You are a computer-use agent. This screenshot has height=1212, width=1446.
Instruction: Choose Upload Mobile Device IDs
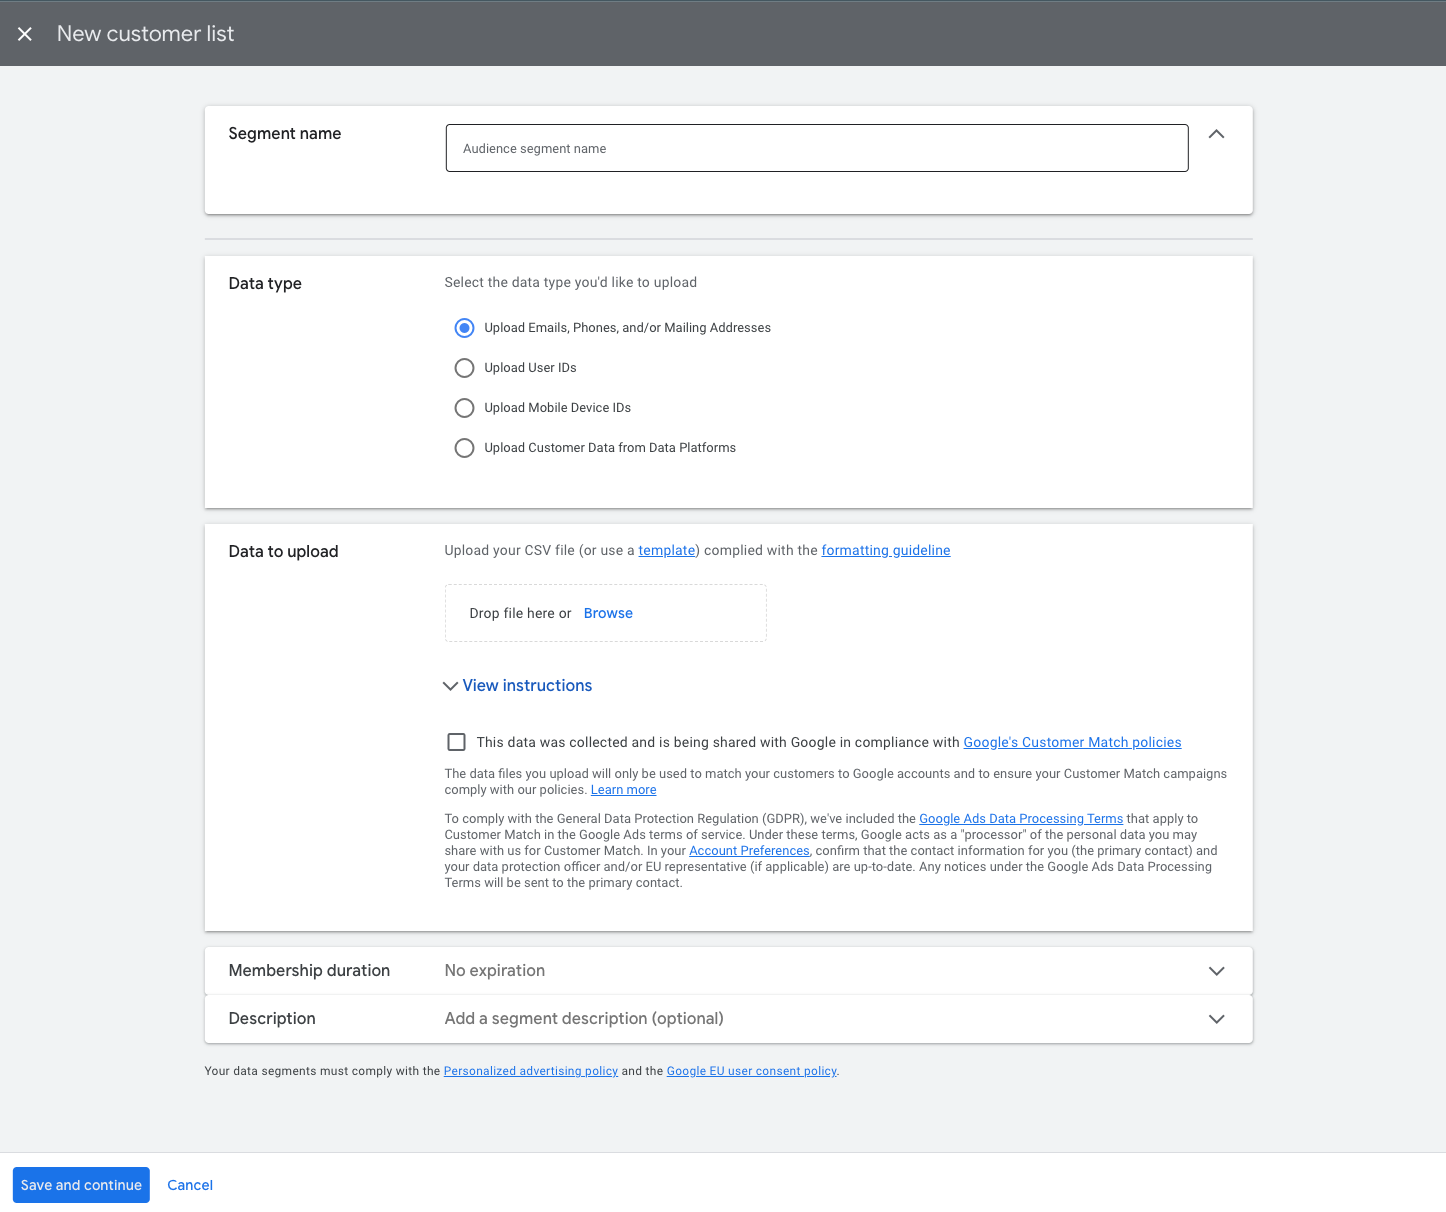[x=464, y=408]
